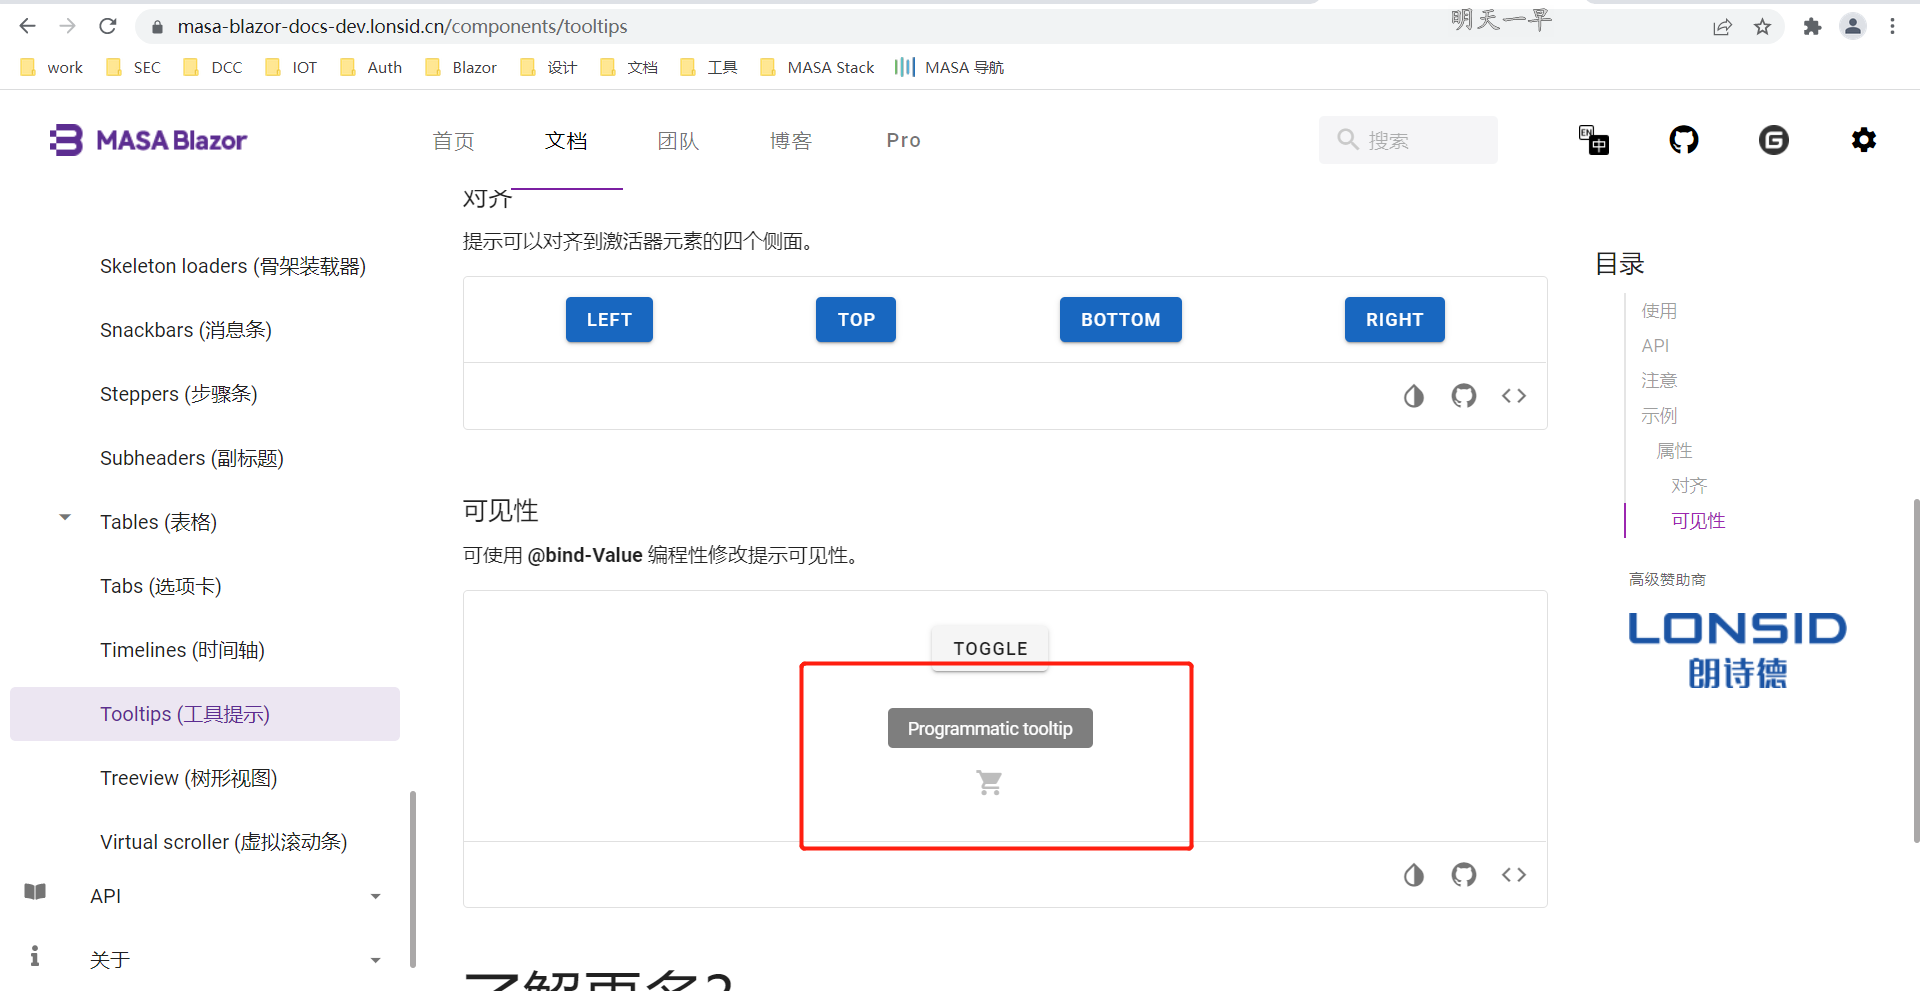This screenshot has height=991, width=1920.
Task: Open the language translate icon in header
Action: pos(1593,140)
